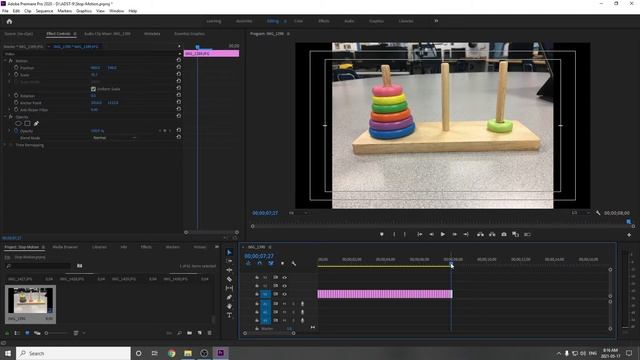Image resolution: width=640 pixels, height=360 pixels.
Task: Open Windows Start menu
Action: pyautogui.click(x=8, y=353)
